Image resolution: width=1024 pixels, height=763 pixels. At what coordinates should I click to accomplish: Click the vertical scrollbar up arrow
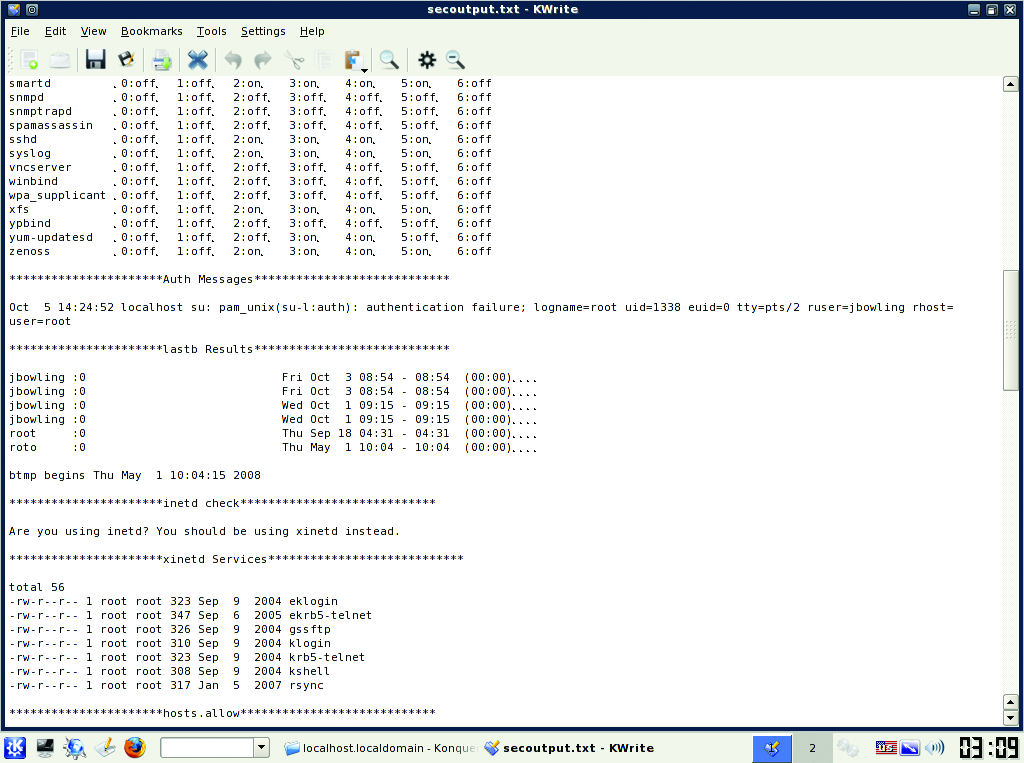pyautogui.click(x=1010, y=84)
